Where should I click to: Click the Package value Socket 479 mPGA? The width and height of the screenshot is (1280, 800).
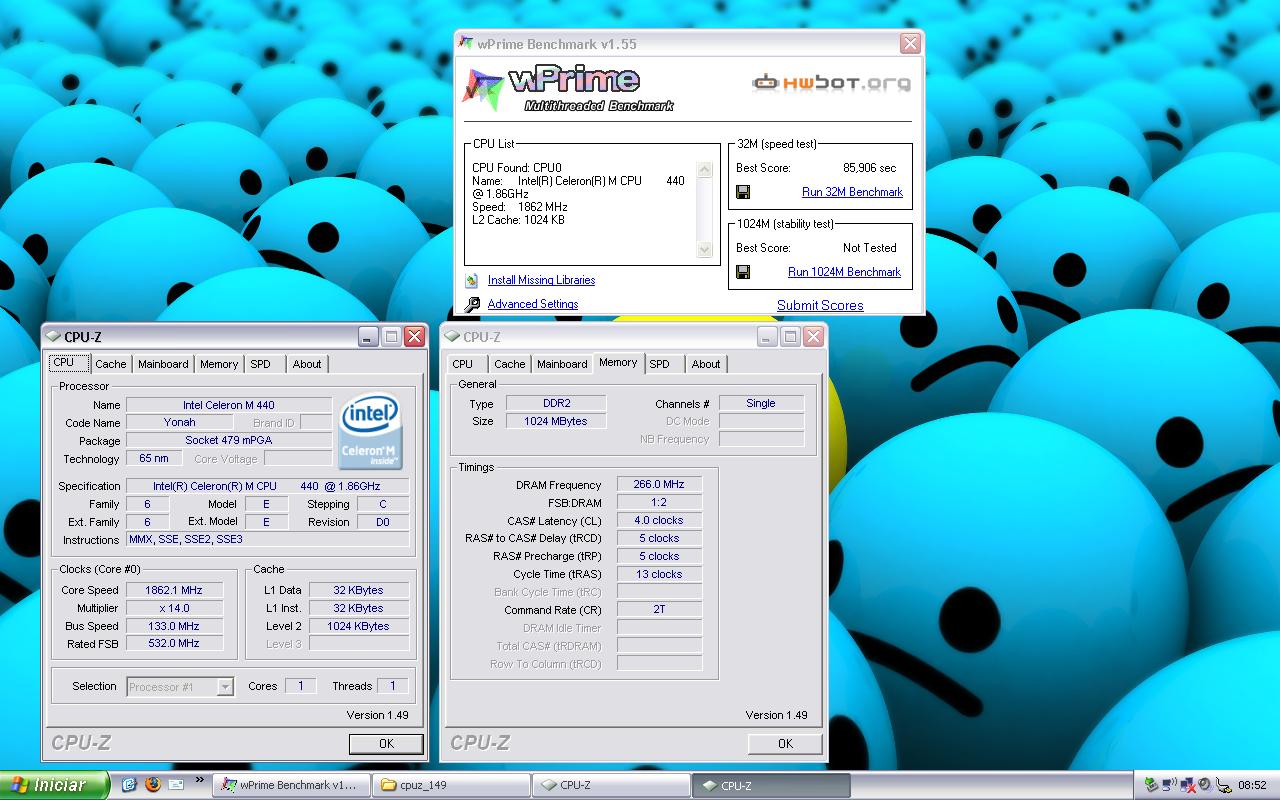(x=228, y=440)
